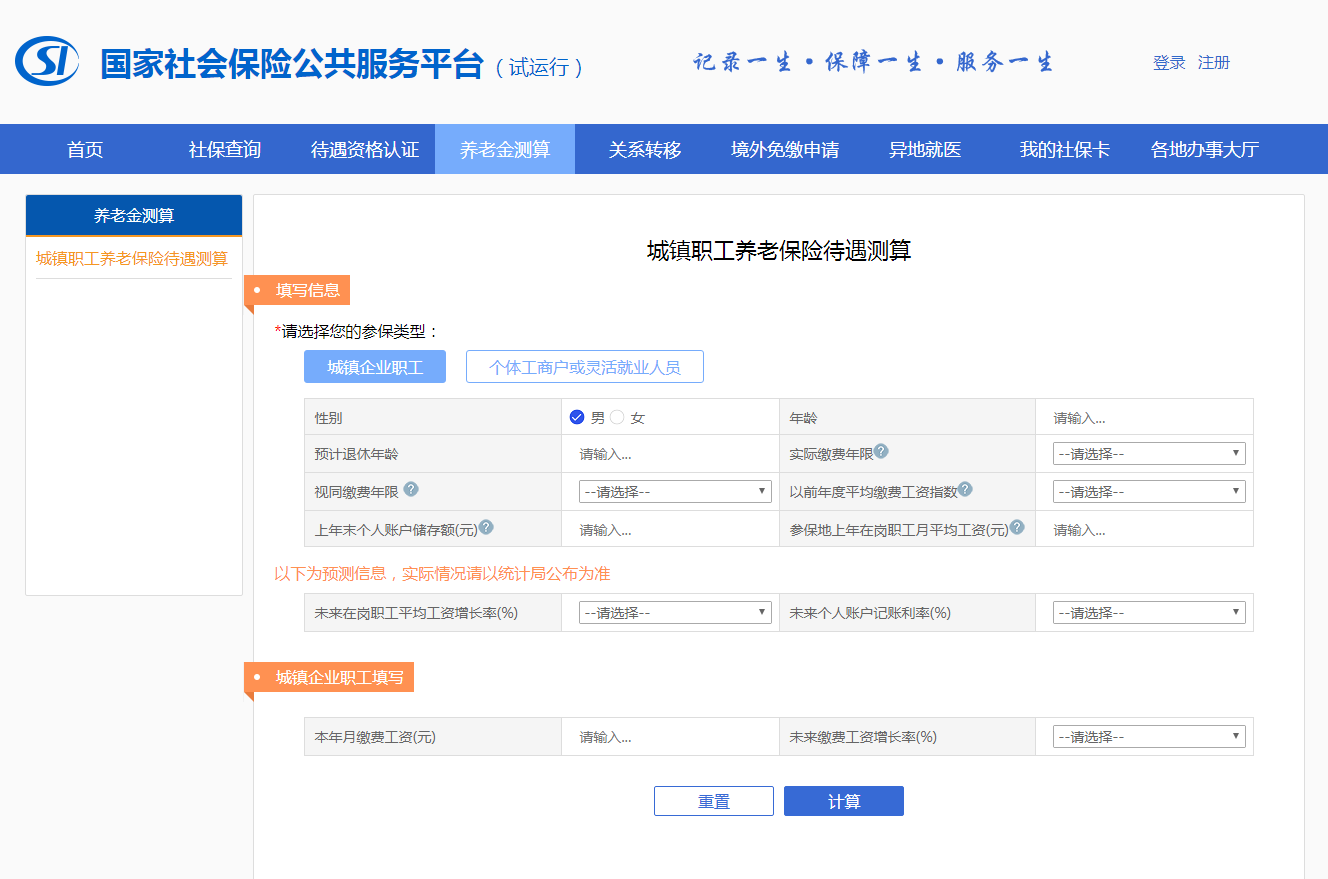1328x879 pixels.
Task: Click the 性别 row label
Action: pos(328,418)
